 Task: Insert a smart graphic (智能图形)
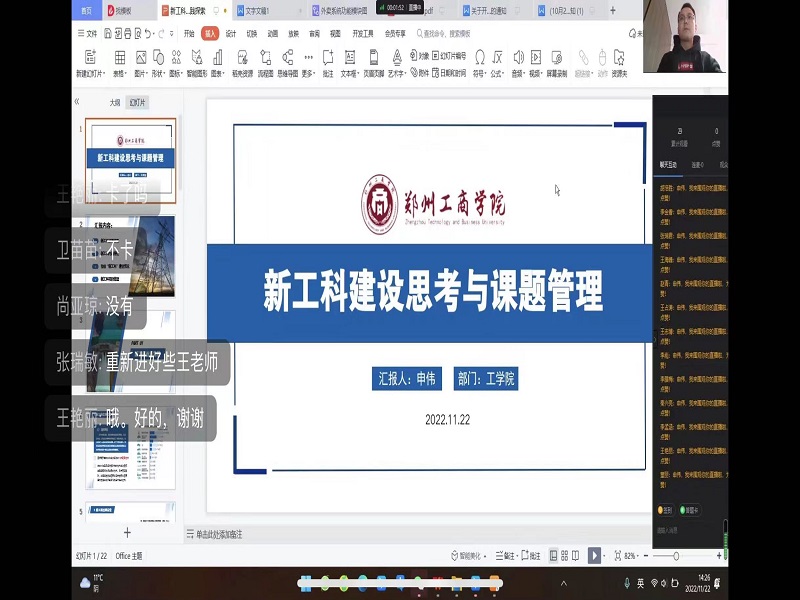(x=197, y=63)
